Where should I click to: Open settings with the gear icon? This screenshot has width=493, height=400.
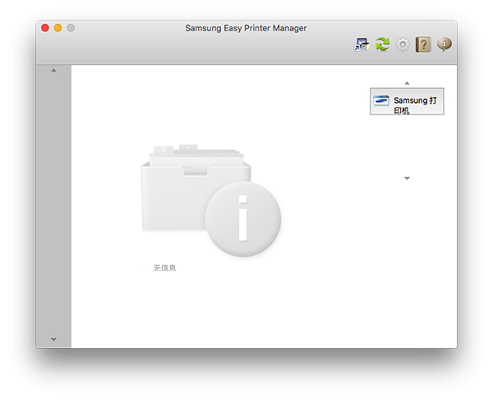[403, 44]
